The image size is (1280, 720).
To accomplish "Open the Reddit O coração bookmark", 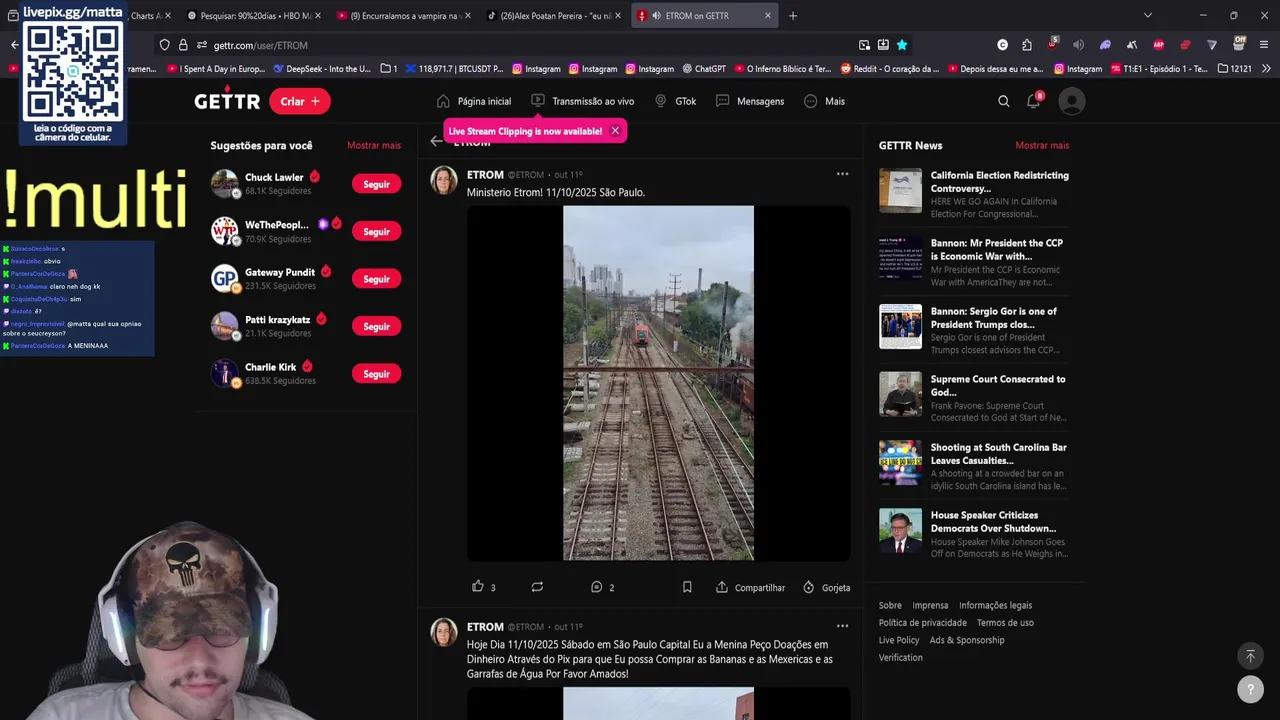I will (890, 69).
